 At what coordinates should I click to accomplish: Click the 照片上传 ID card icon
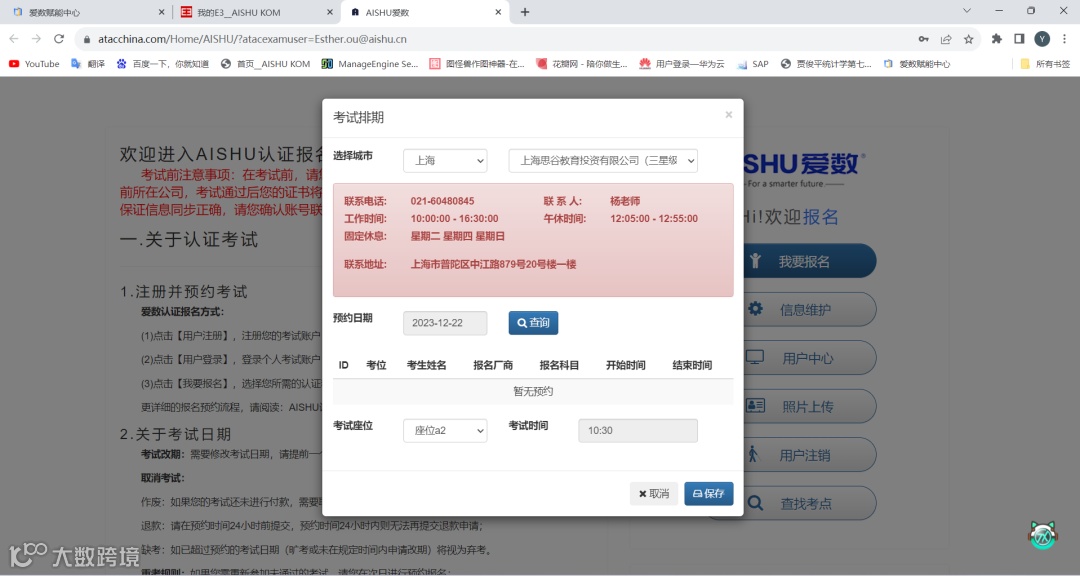(756, 405)
